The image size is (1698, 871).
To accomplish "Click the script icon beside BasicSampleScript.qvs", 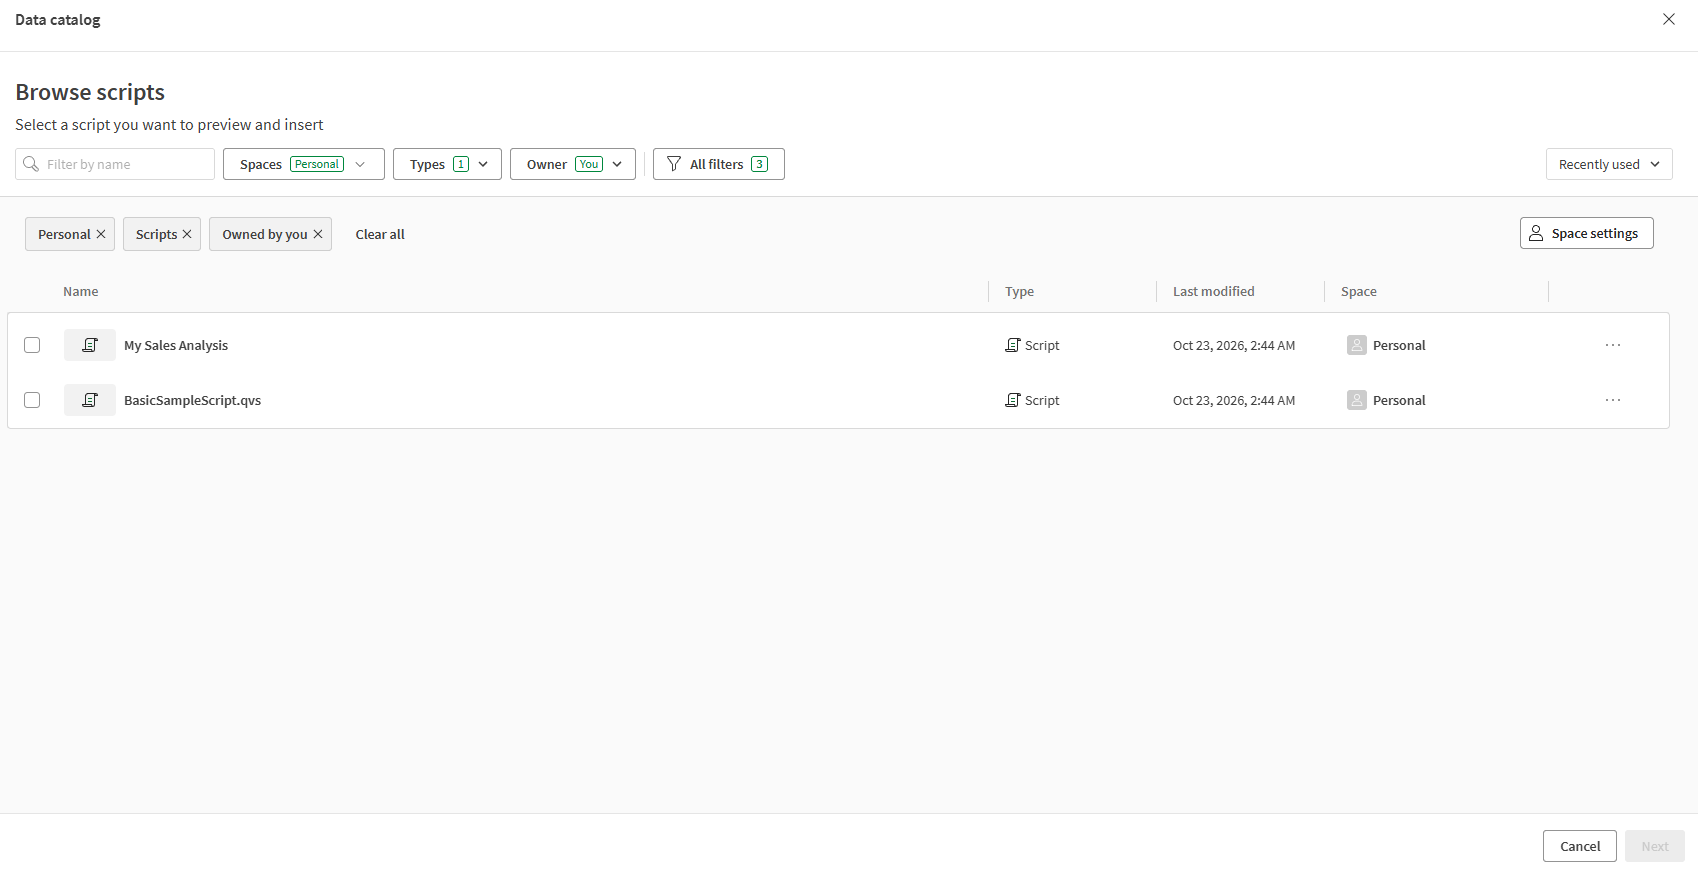I will pyautogui.click(x=90, y=400).
